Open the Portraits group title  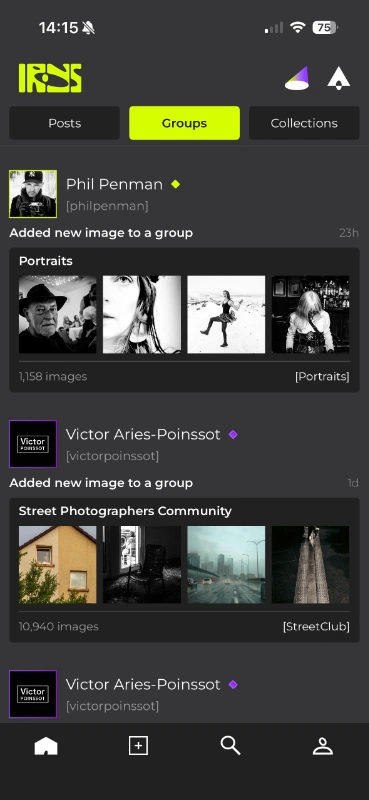tap(45, 261)
